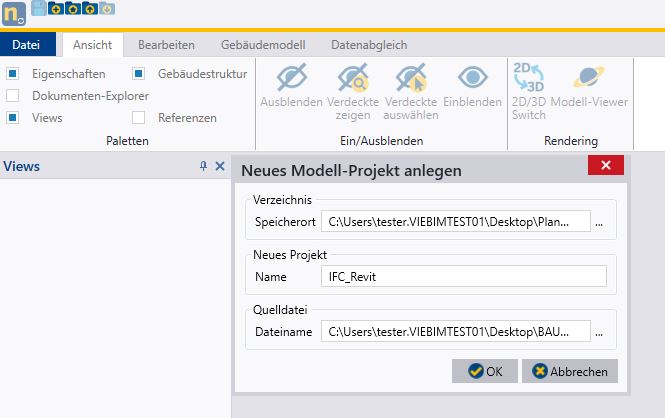Click the save disk icon in quick access
Image resolution: width=665 pixels, height=418 pixels.
[x=38, y=8]
